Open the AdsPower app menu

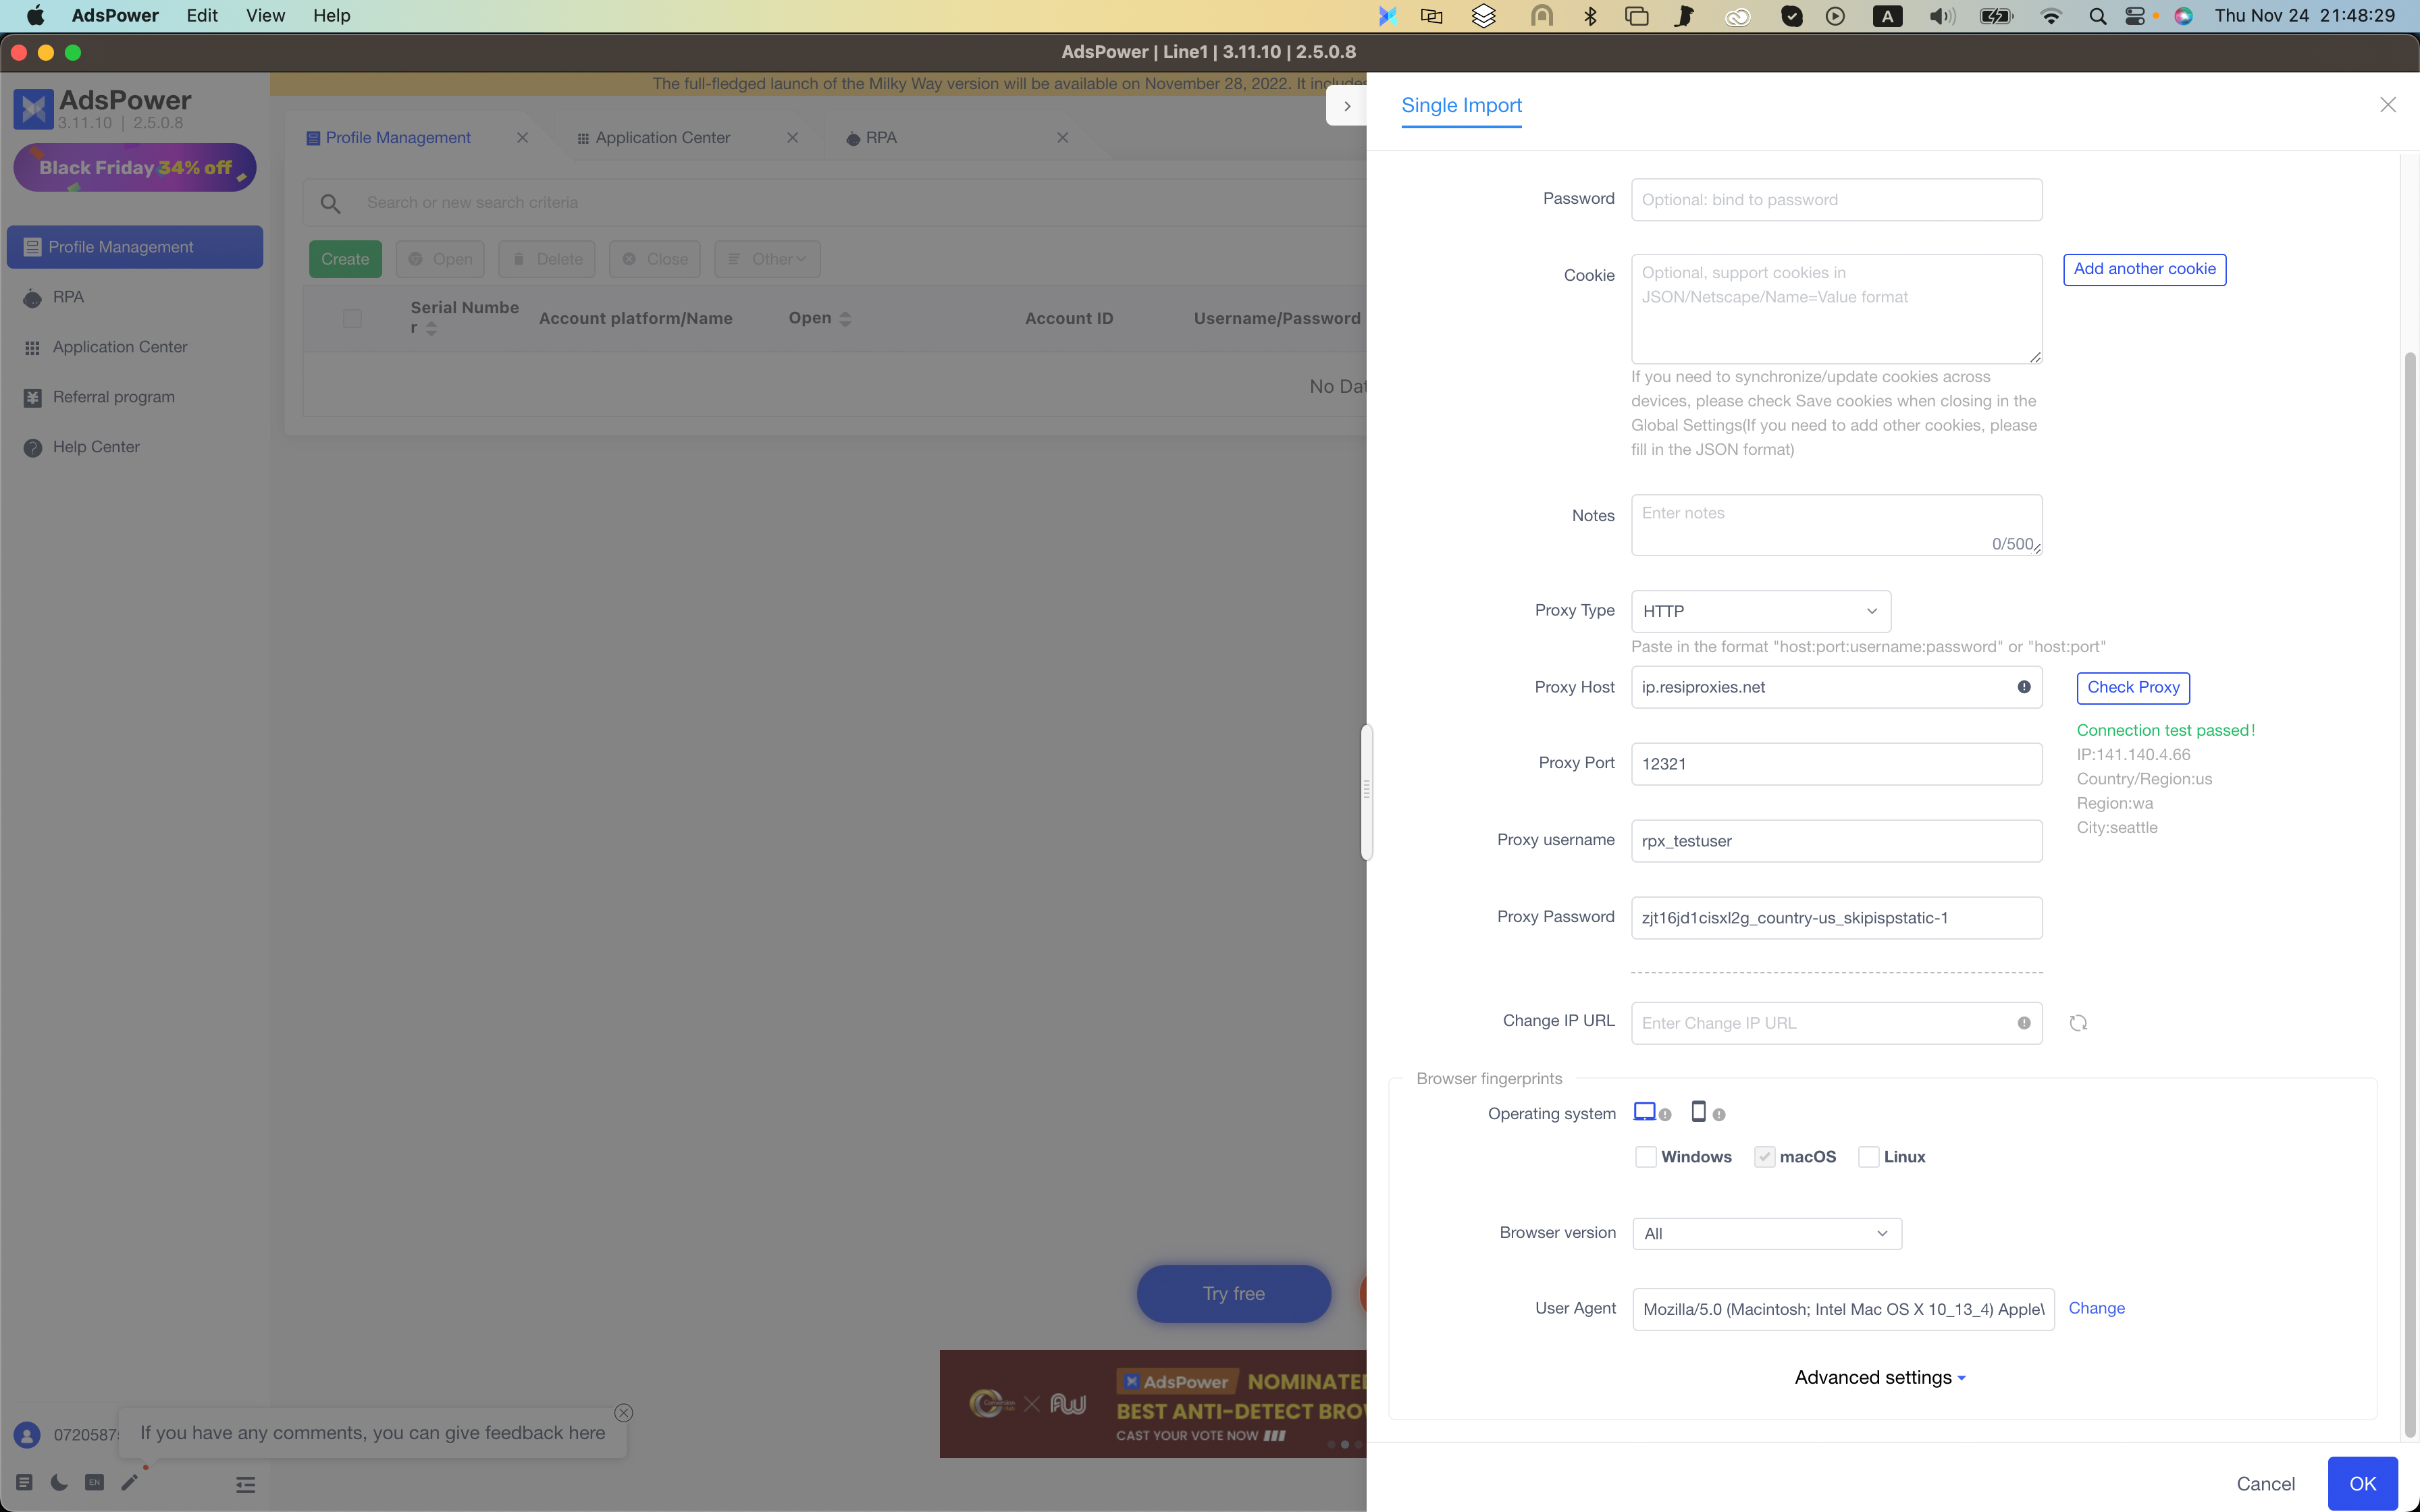click(x=115, y=16)
